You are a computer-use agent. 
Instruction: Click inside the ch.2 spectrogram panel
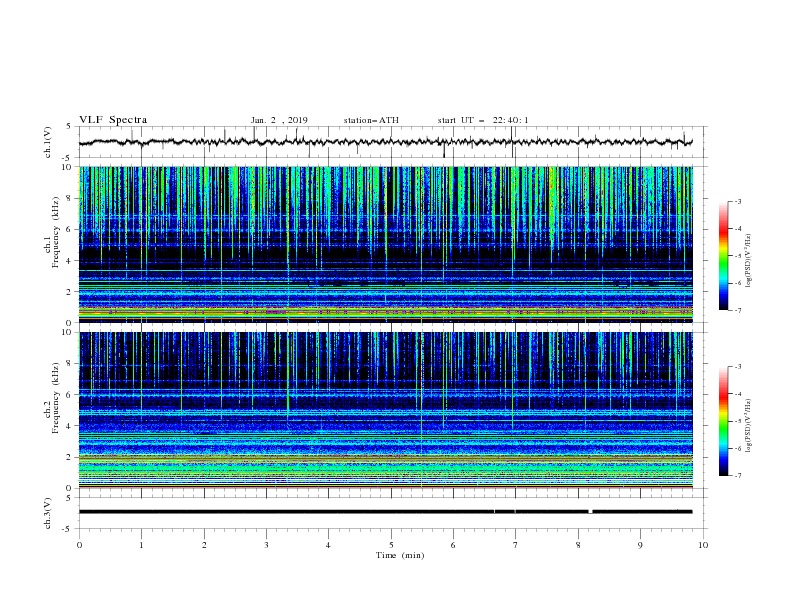[386, 410]
